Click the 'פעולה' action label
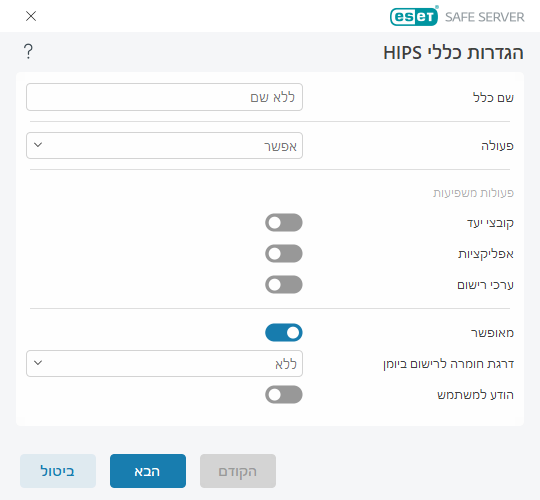The image size is (540, 500). pyautogui.click(x=497, y=146)
